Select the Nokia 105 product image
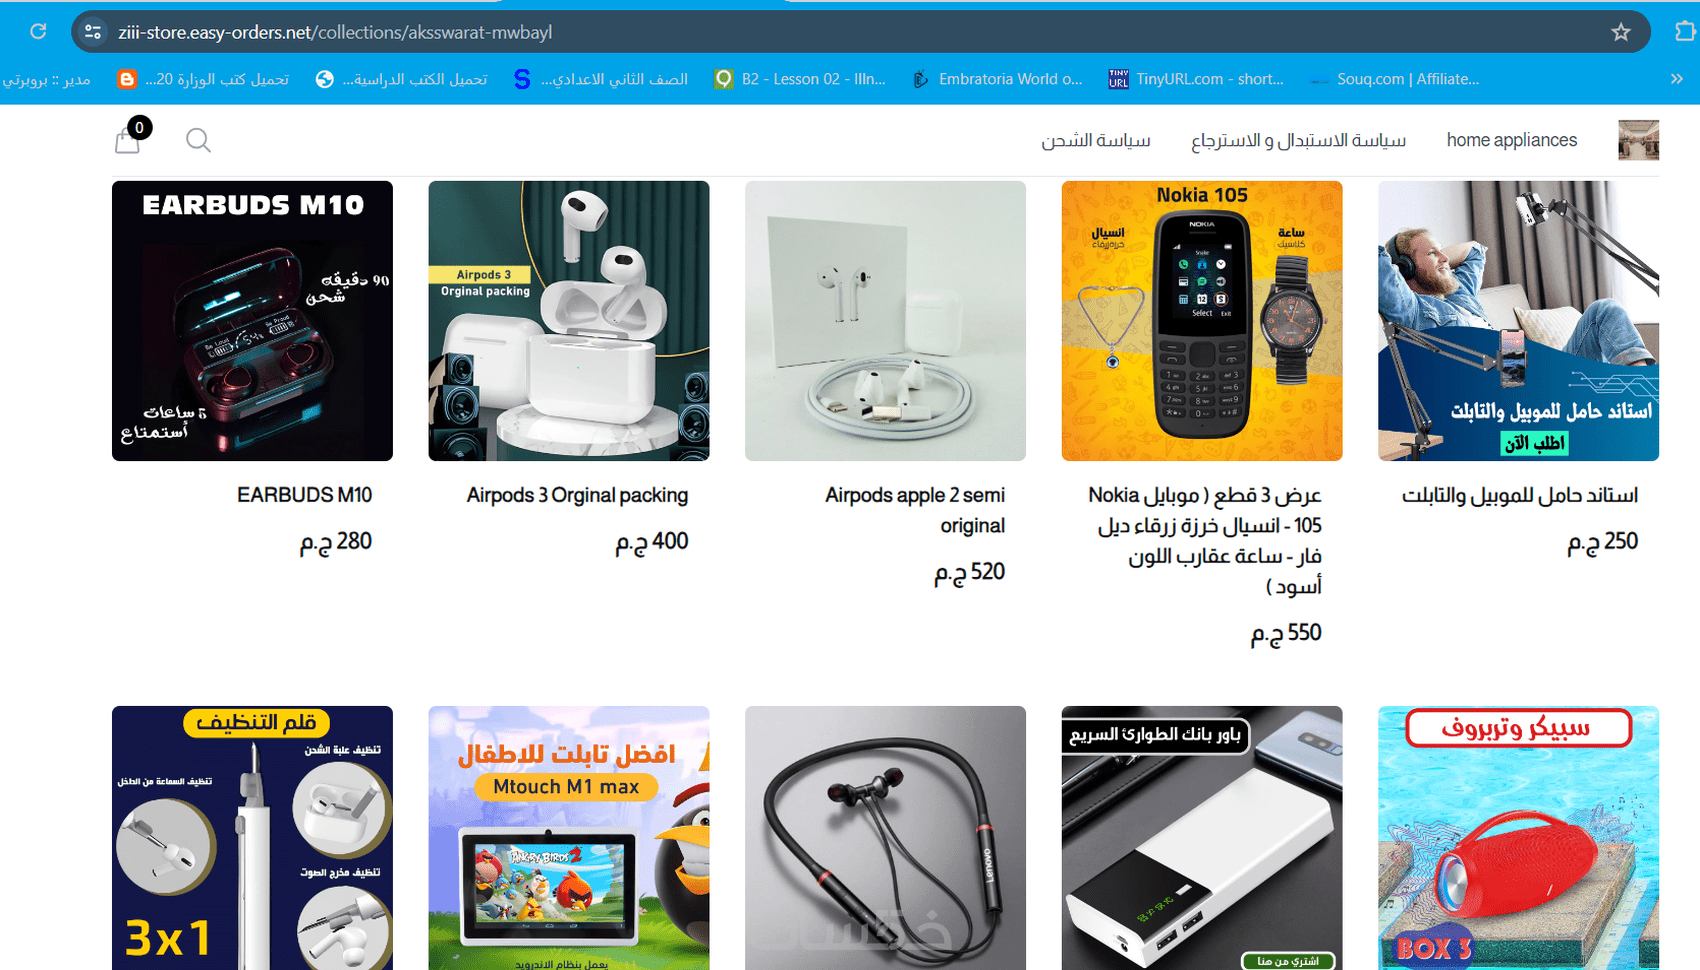This screenshot has width=1700, height=970. 1202,321
